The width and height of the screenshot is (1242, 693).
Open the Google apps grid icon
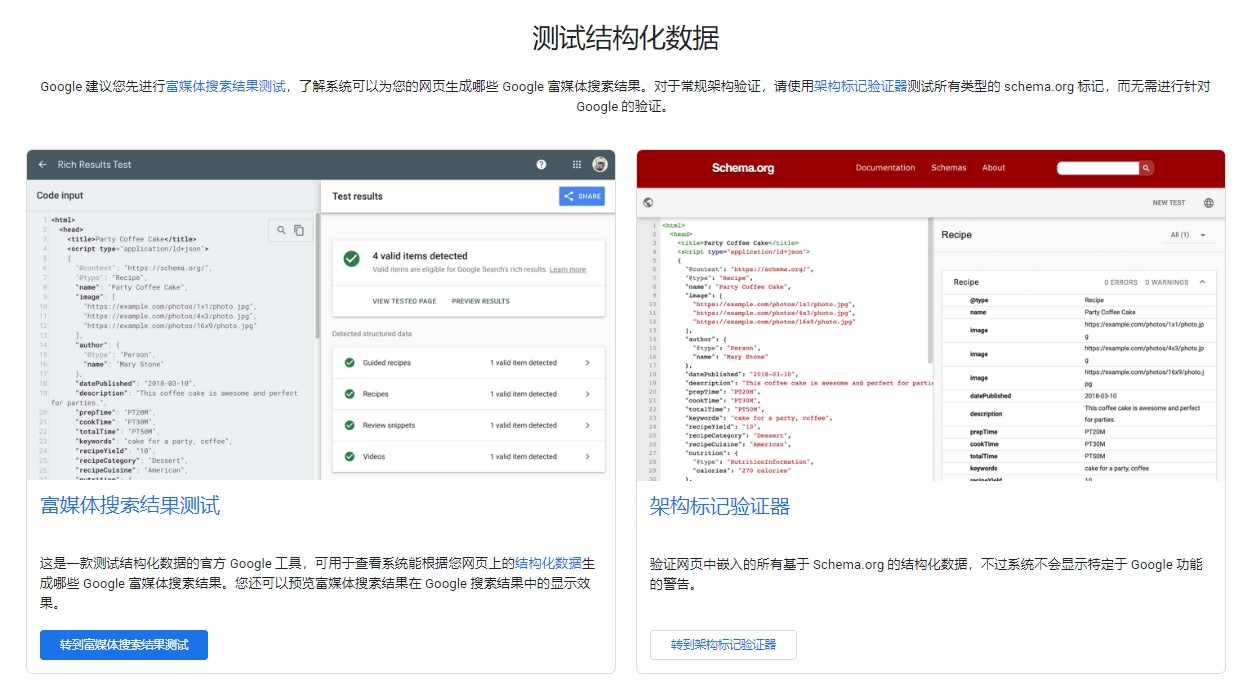tap(577, 164)
